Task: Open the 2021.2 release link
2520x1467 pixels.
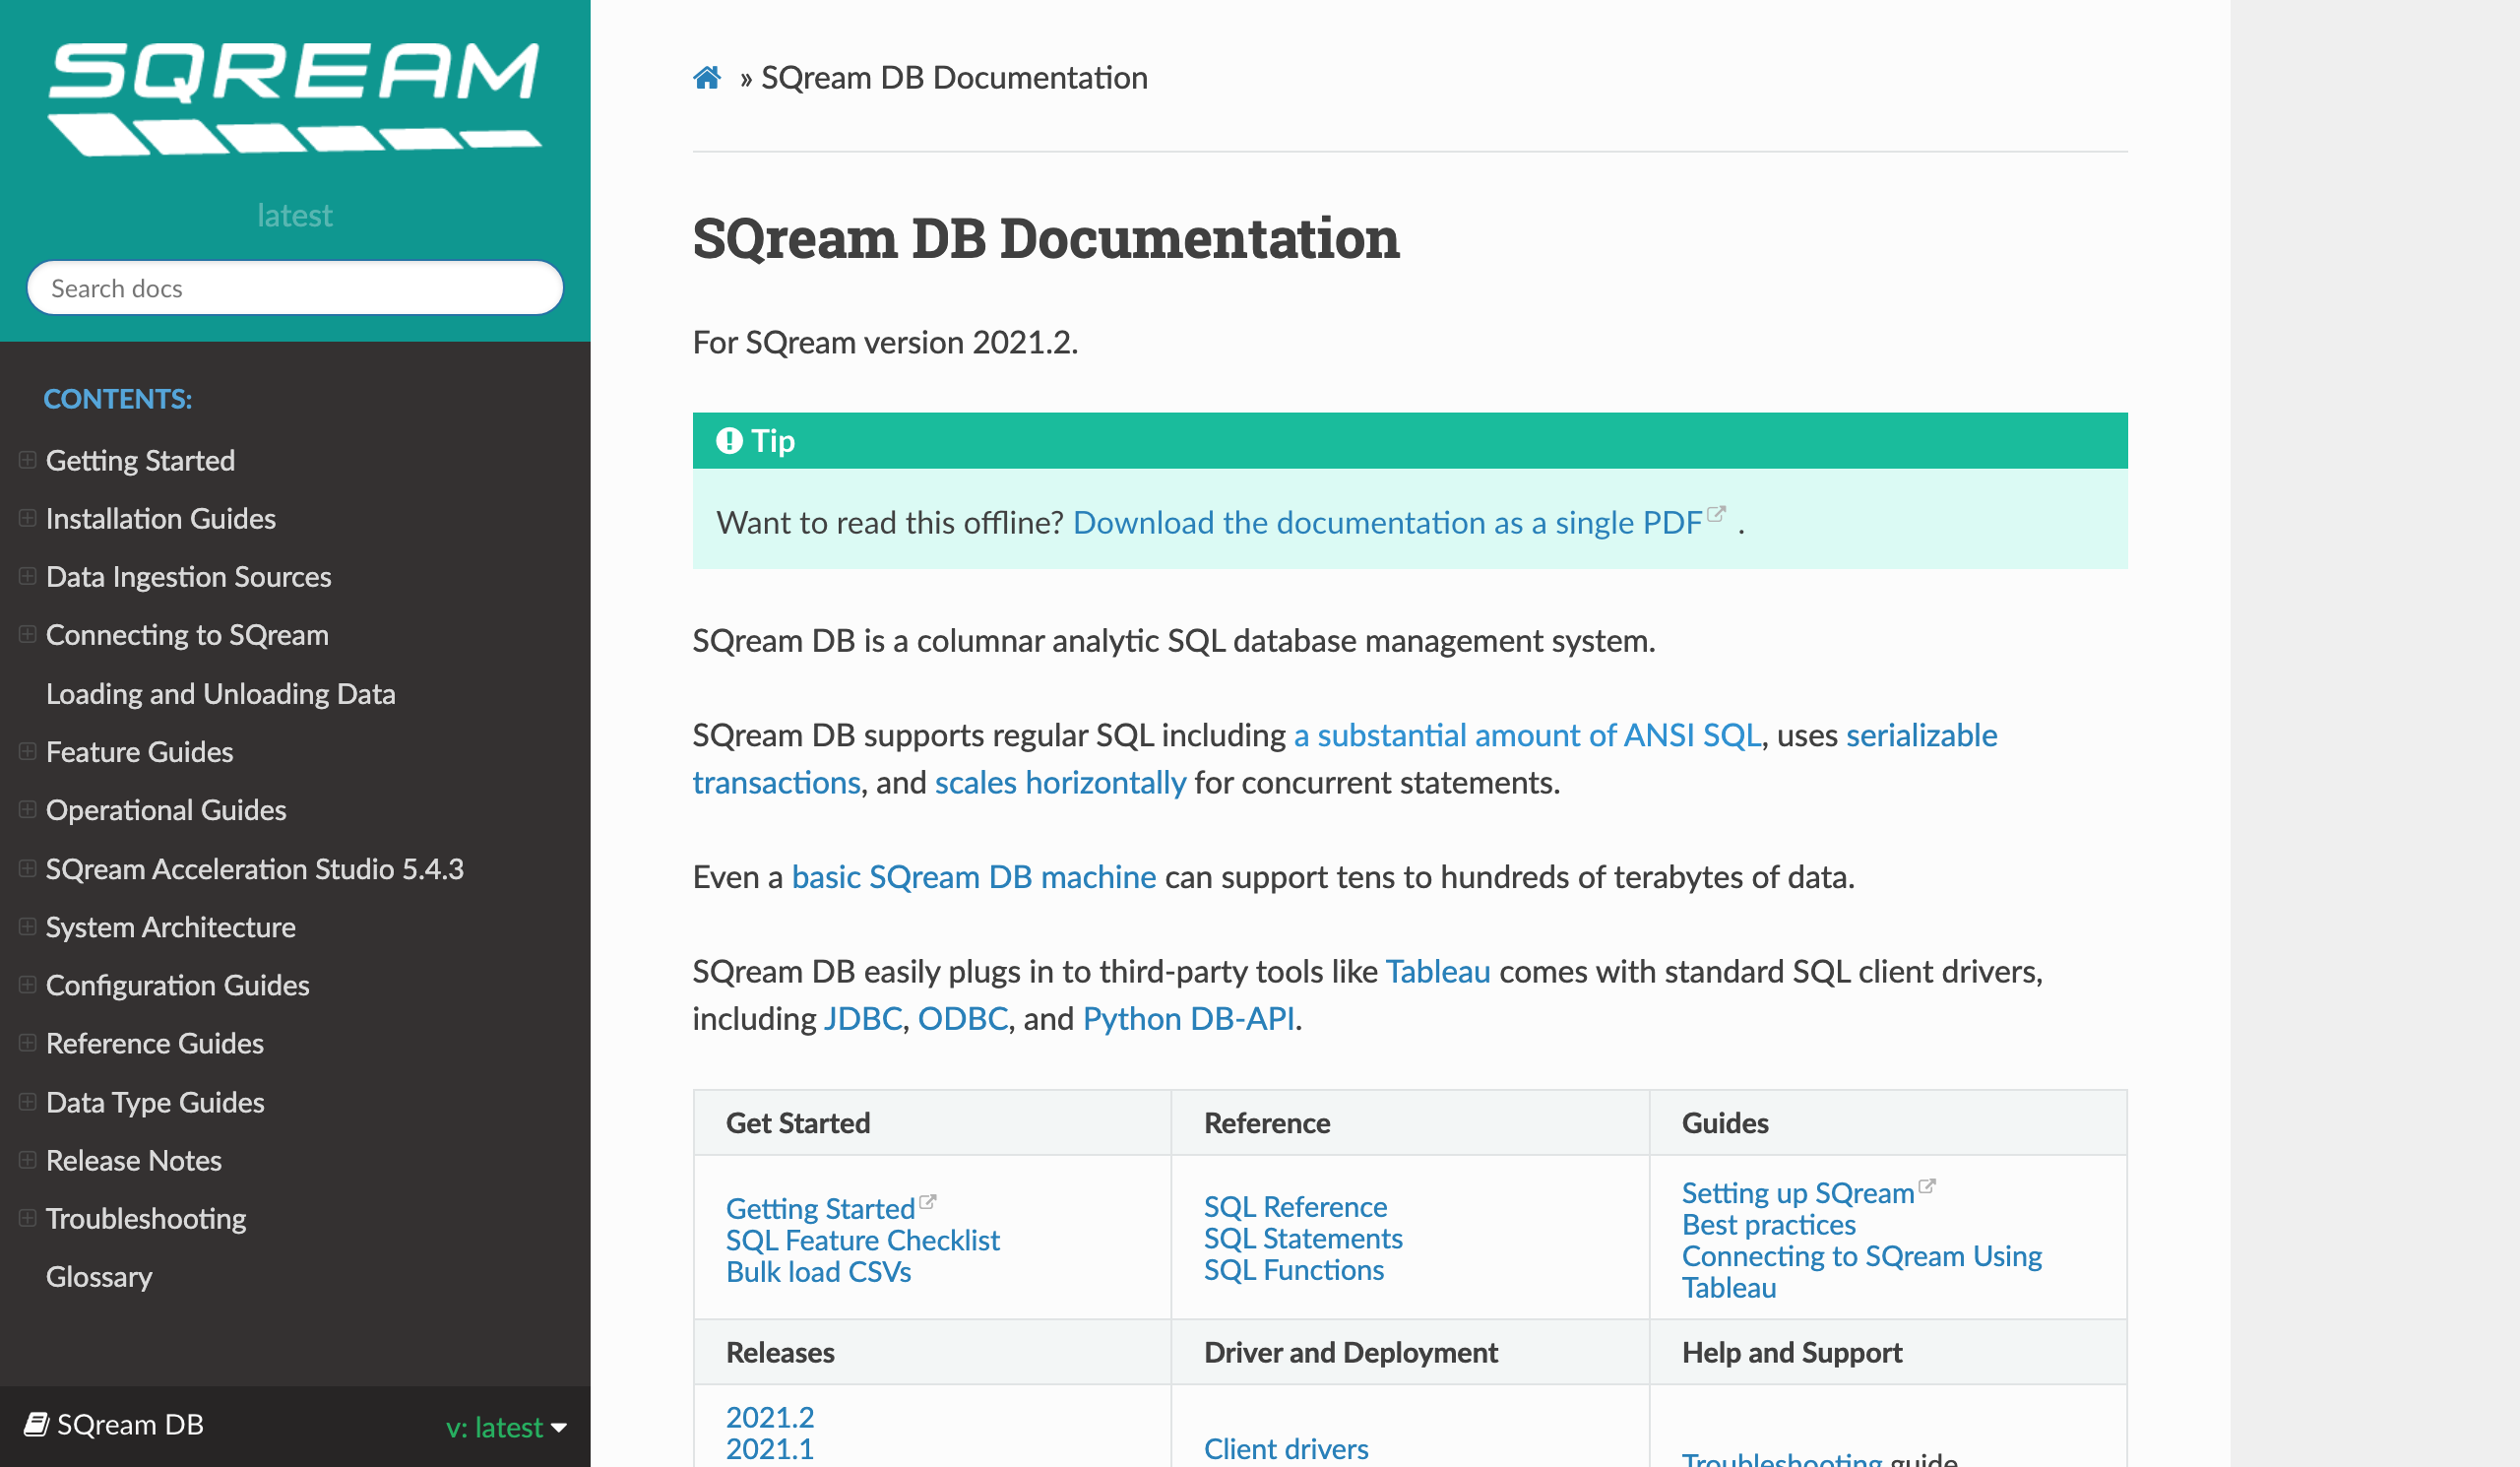Action: click(x=770, y=1417)
